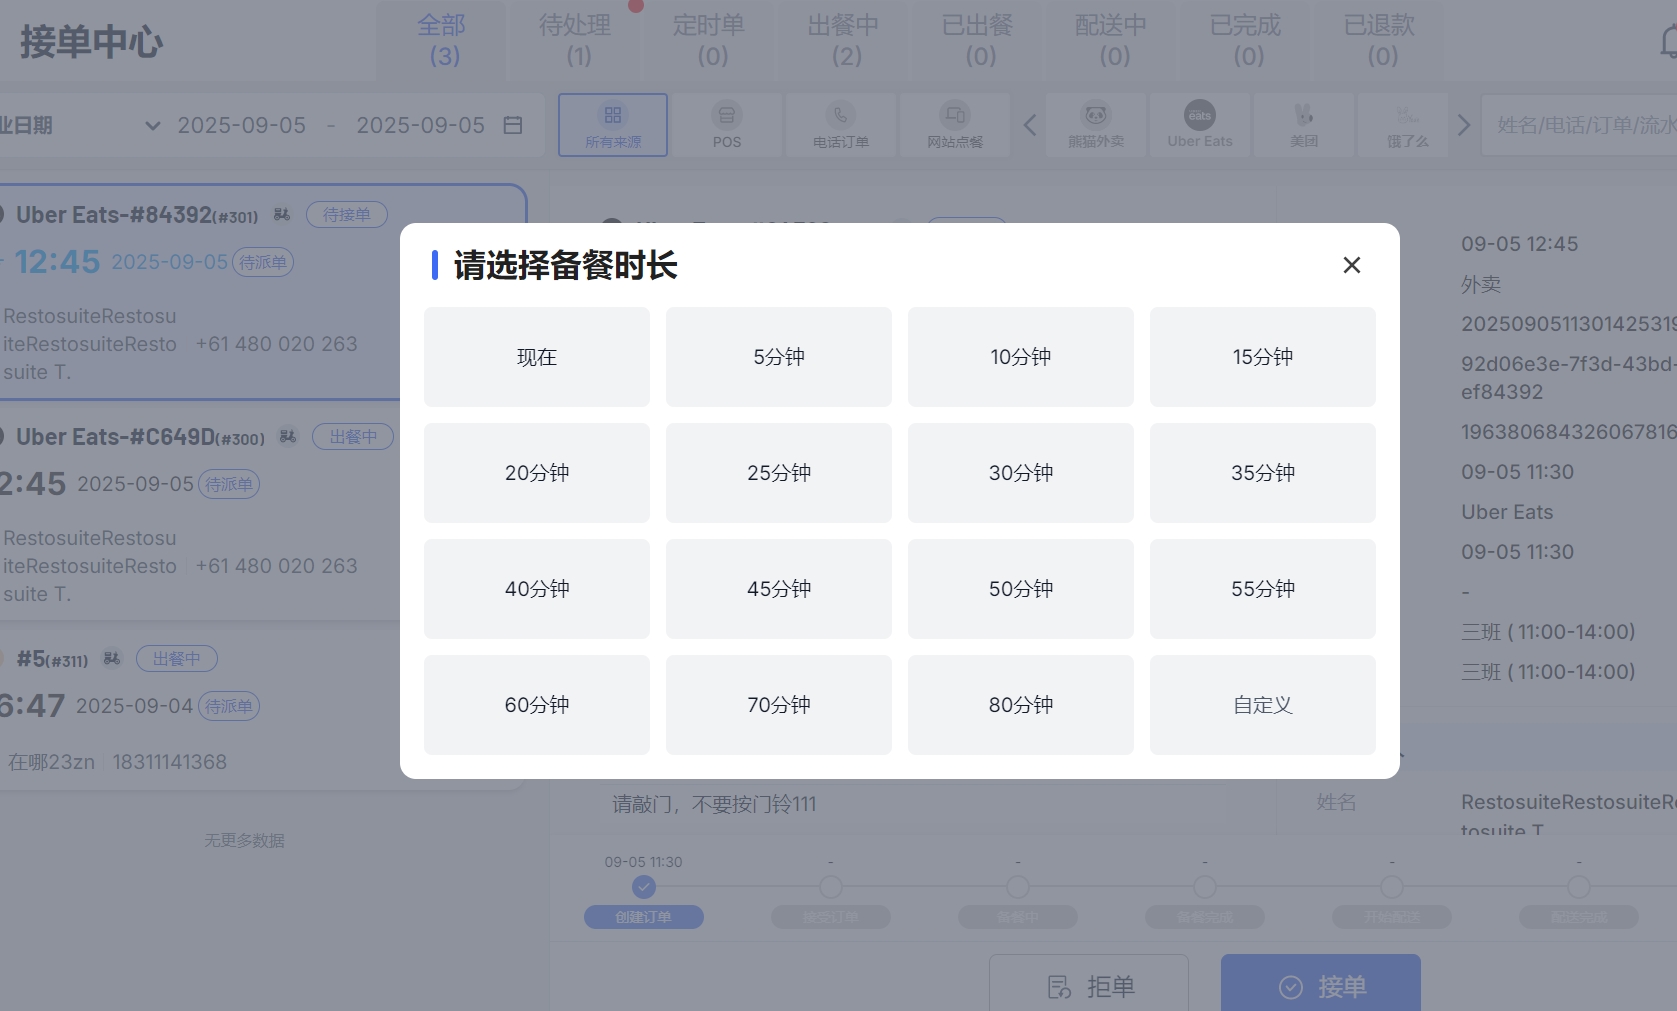The width and height of the screenshot is (1677, 1011).
Task: Click the name/phone/order search field
Action: pos(1580,125)
